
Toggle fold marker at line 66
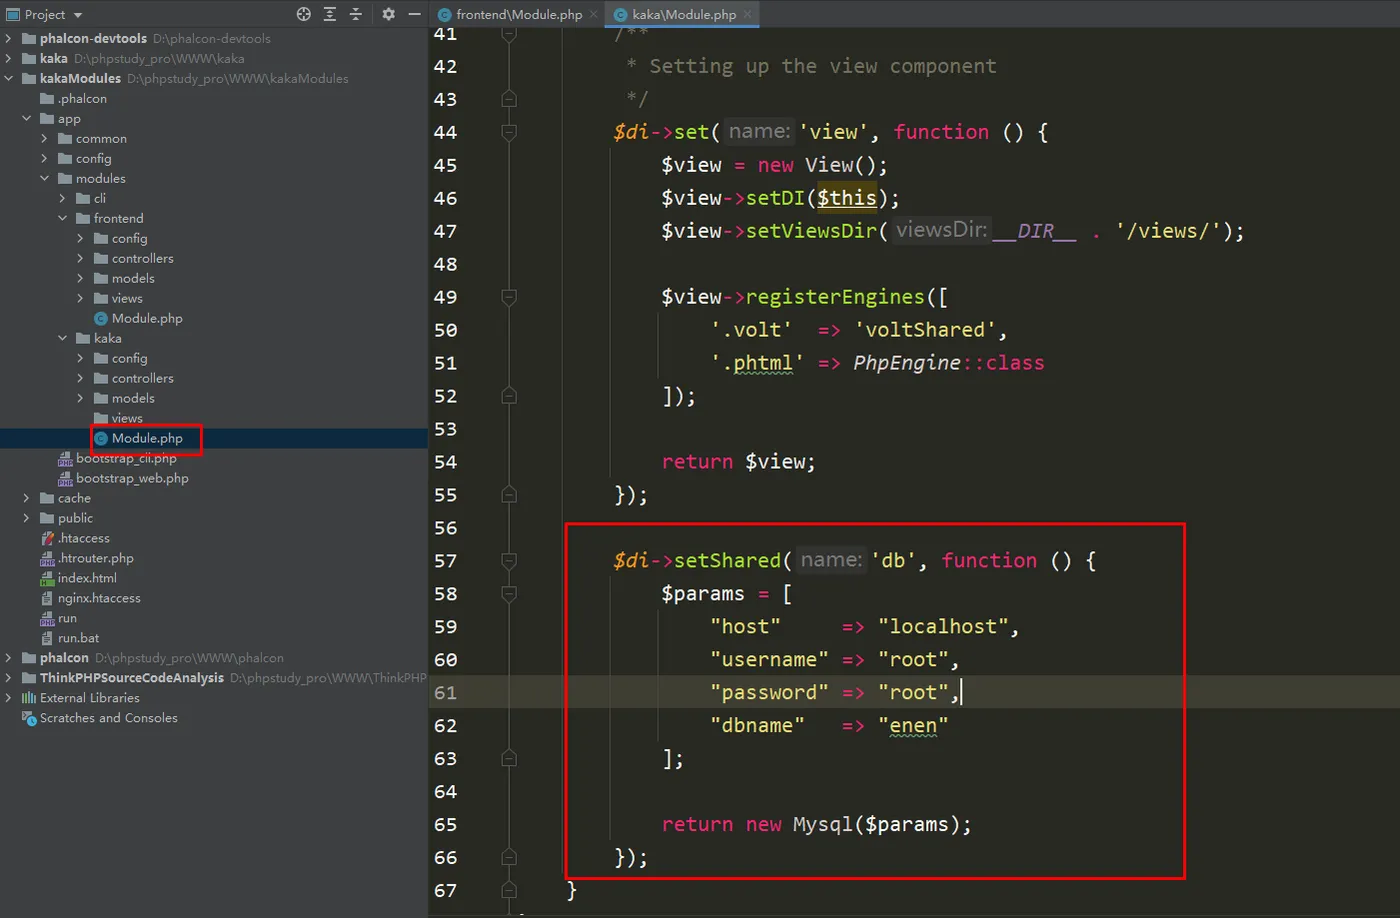click(x=509, y=857)
